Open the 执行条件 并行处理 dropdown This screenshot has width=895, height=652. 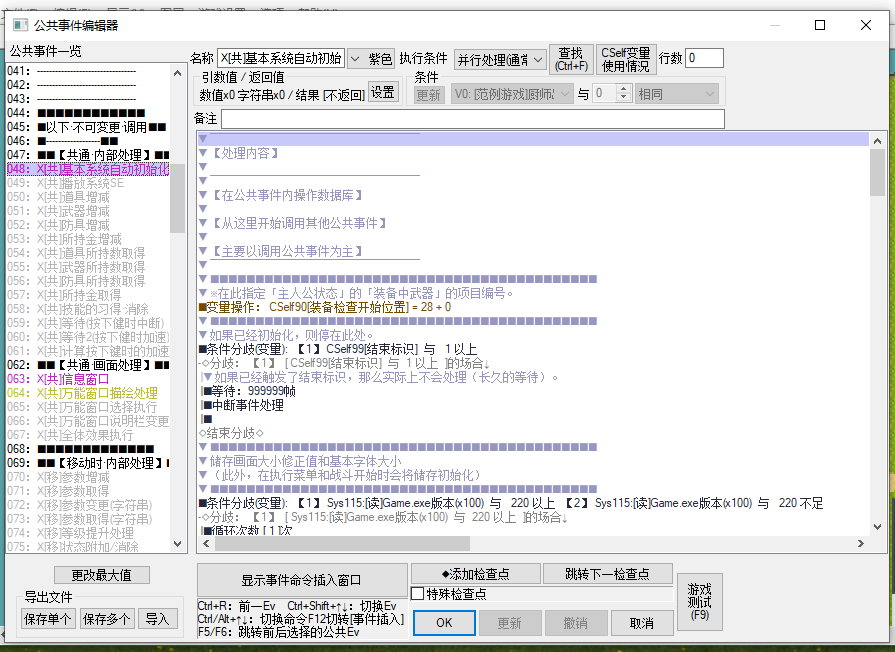[500, 59]
